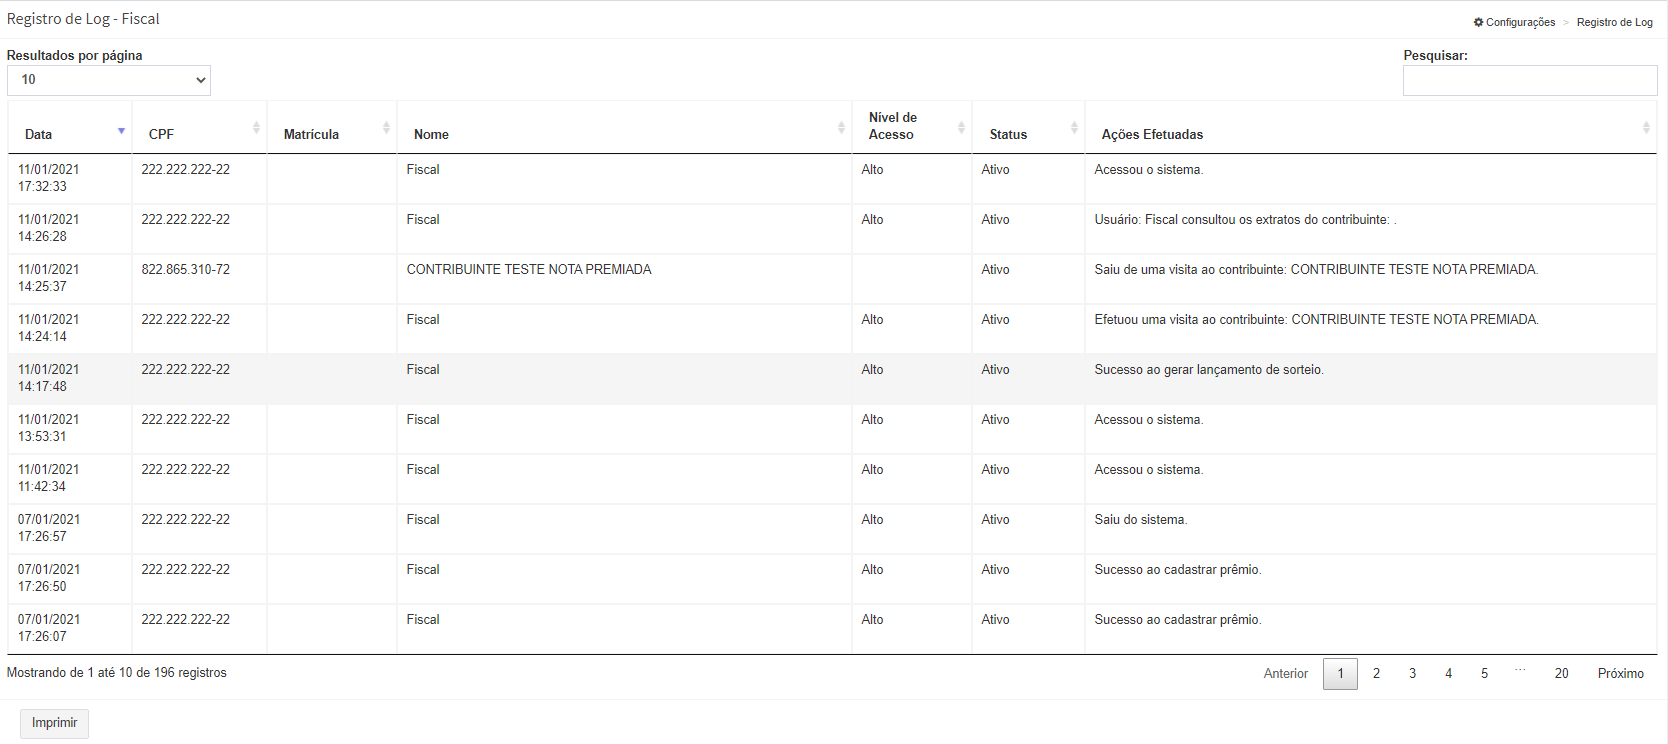Screen dimensions: 1668x744
Task: Go to page 3 of results
Action: click(1412, 674)
